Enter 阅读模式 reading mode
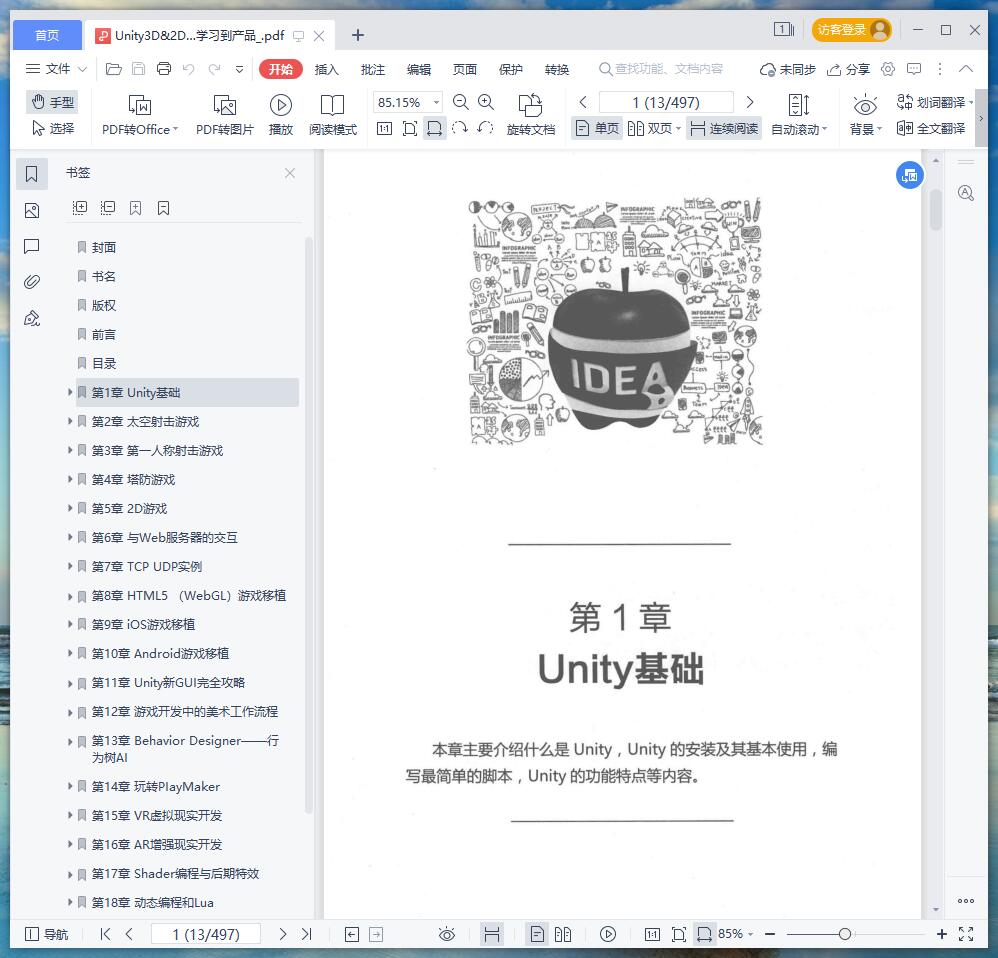 [333, 115]
